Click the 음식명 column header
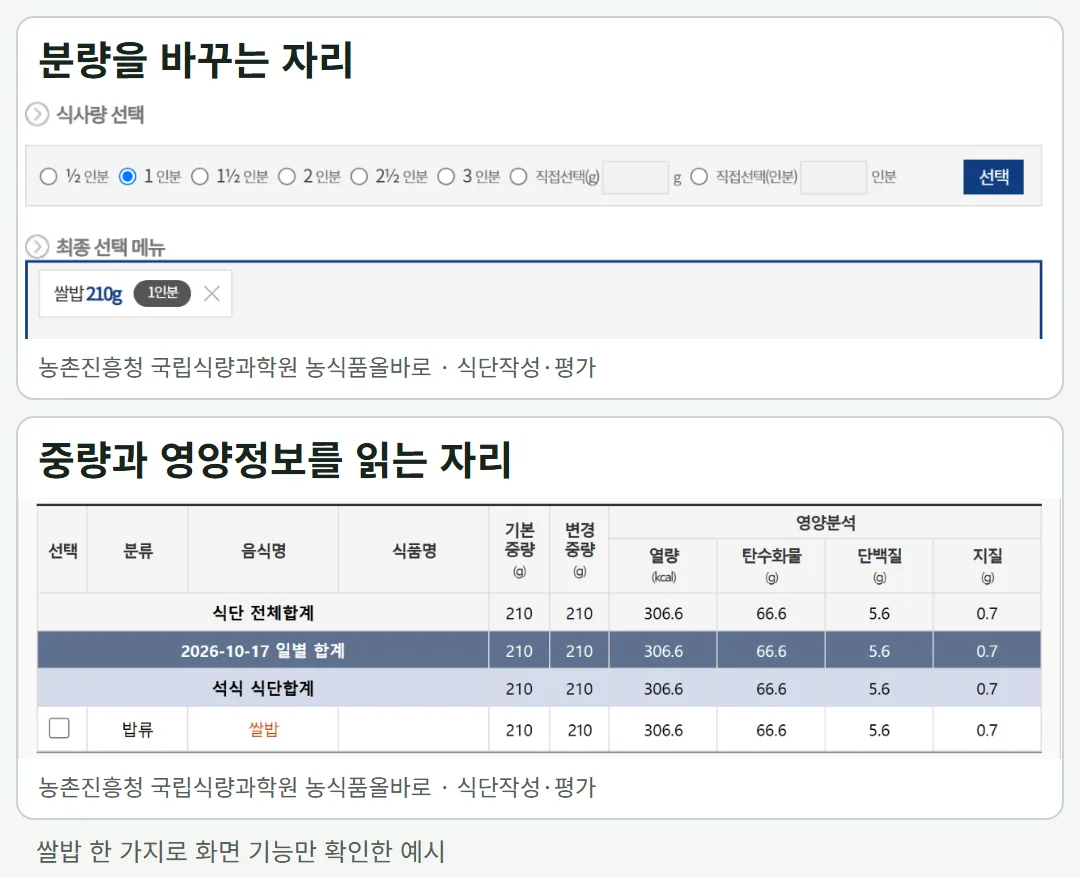Image resolution: width=1080 pixels, height=877 pixels. click(x=263, y=550)
